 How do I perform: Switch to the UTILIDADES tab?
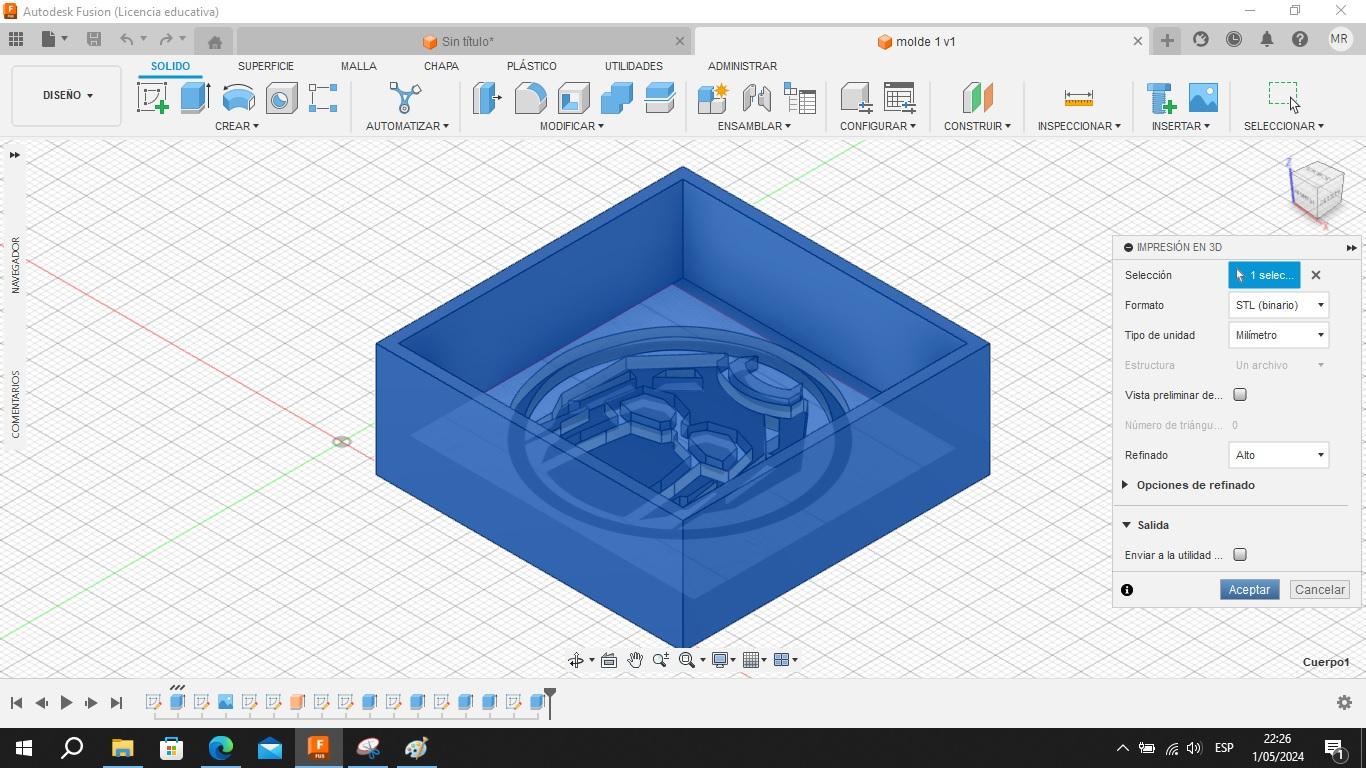point(633,66)
